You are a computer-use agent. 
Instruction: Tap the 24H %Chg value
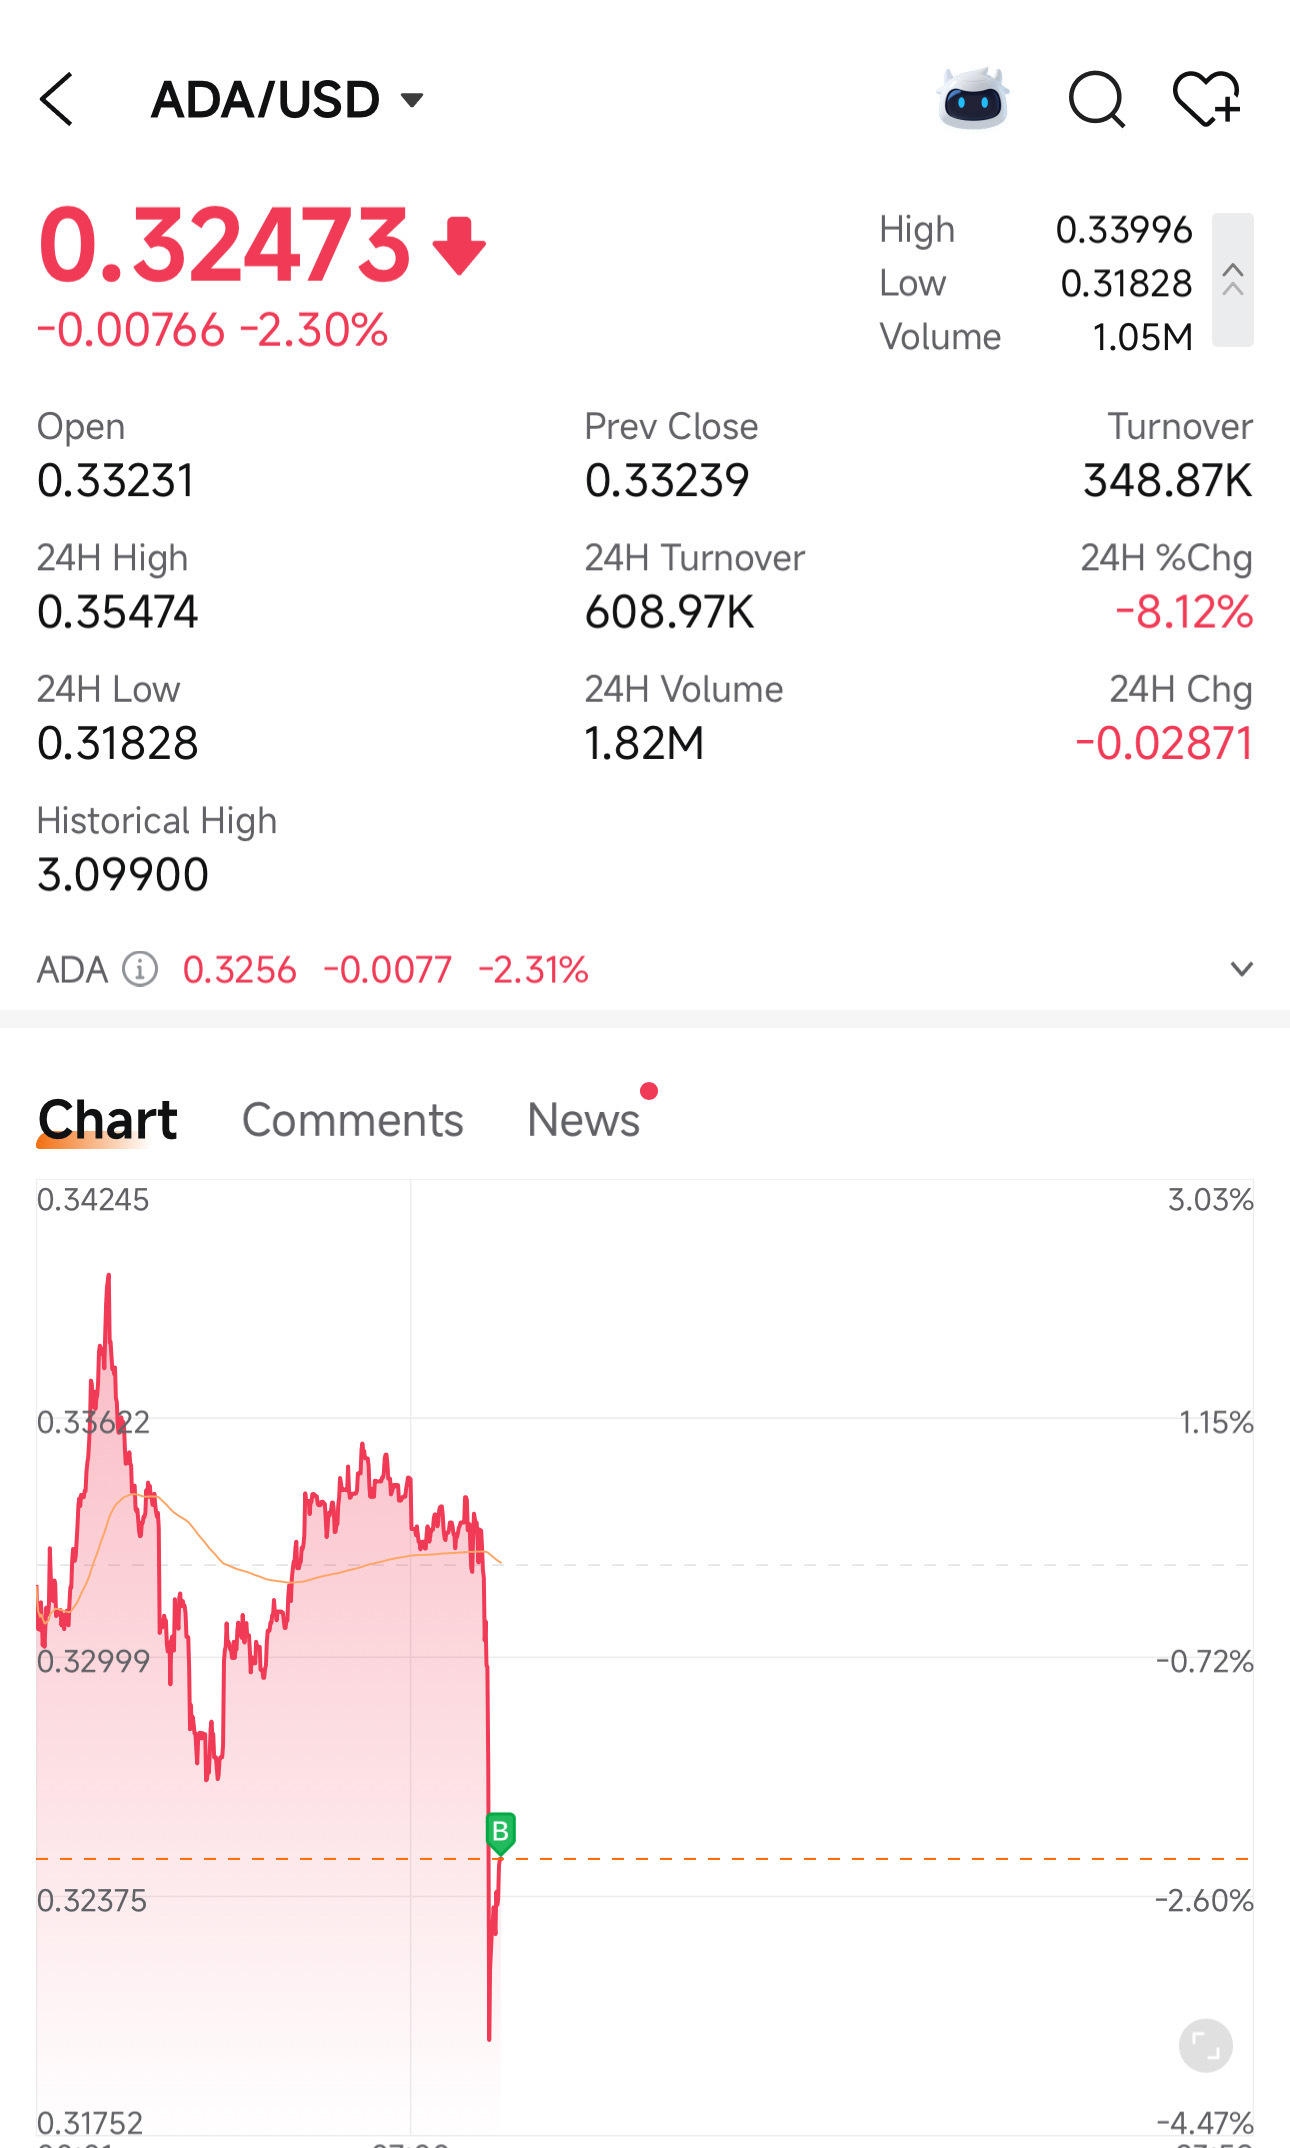click(1184, 612)
